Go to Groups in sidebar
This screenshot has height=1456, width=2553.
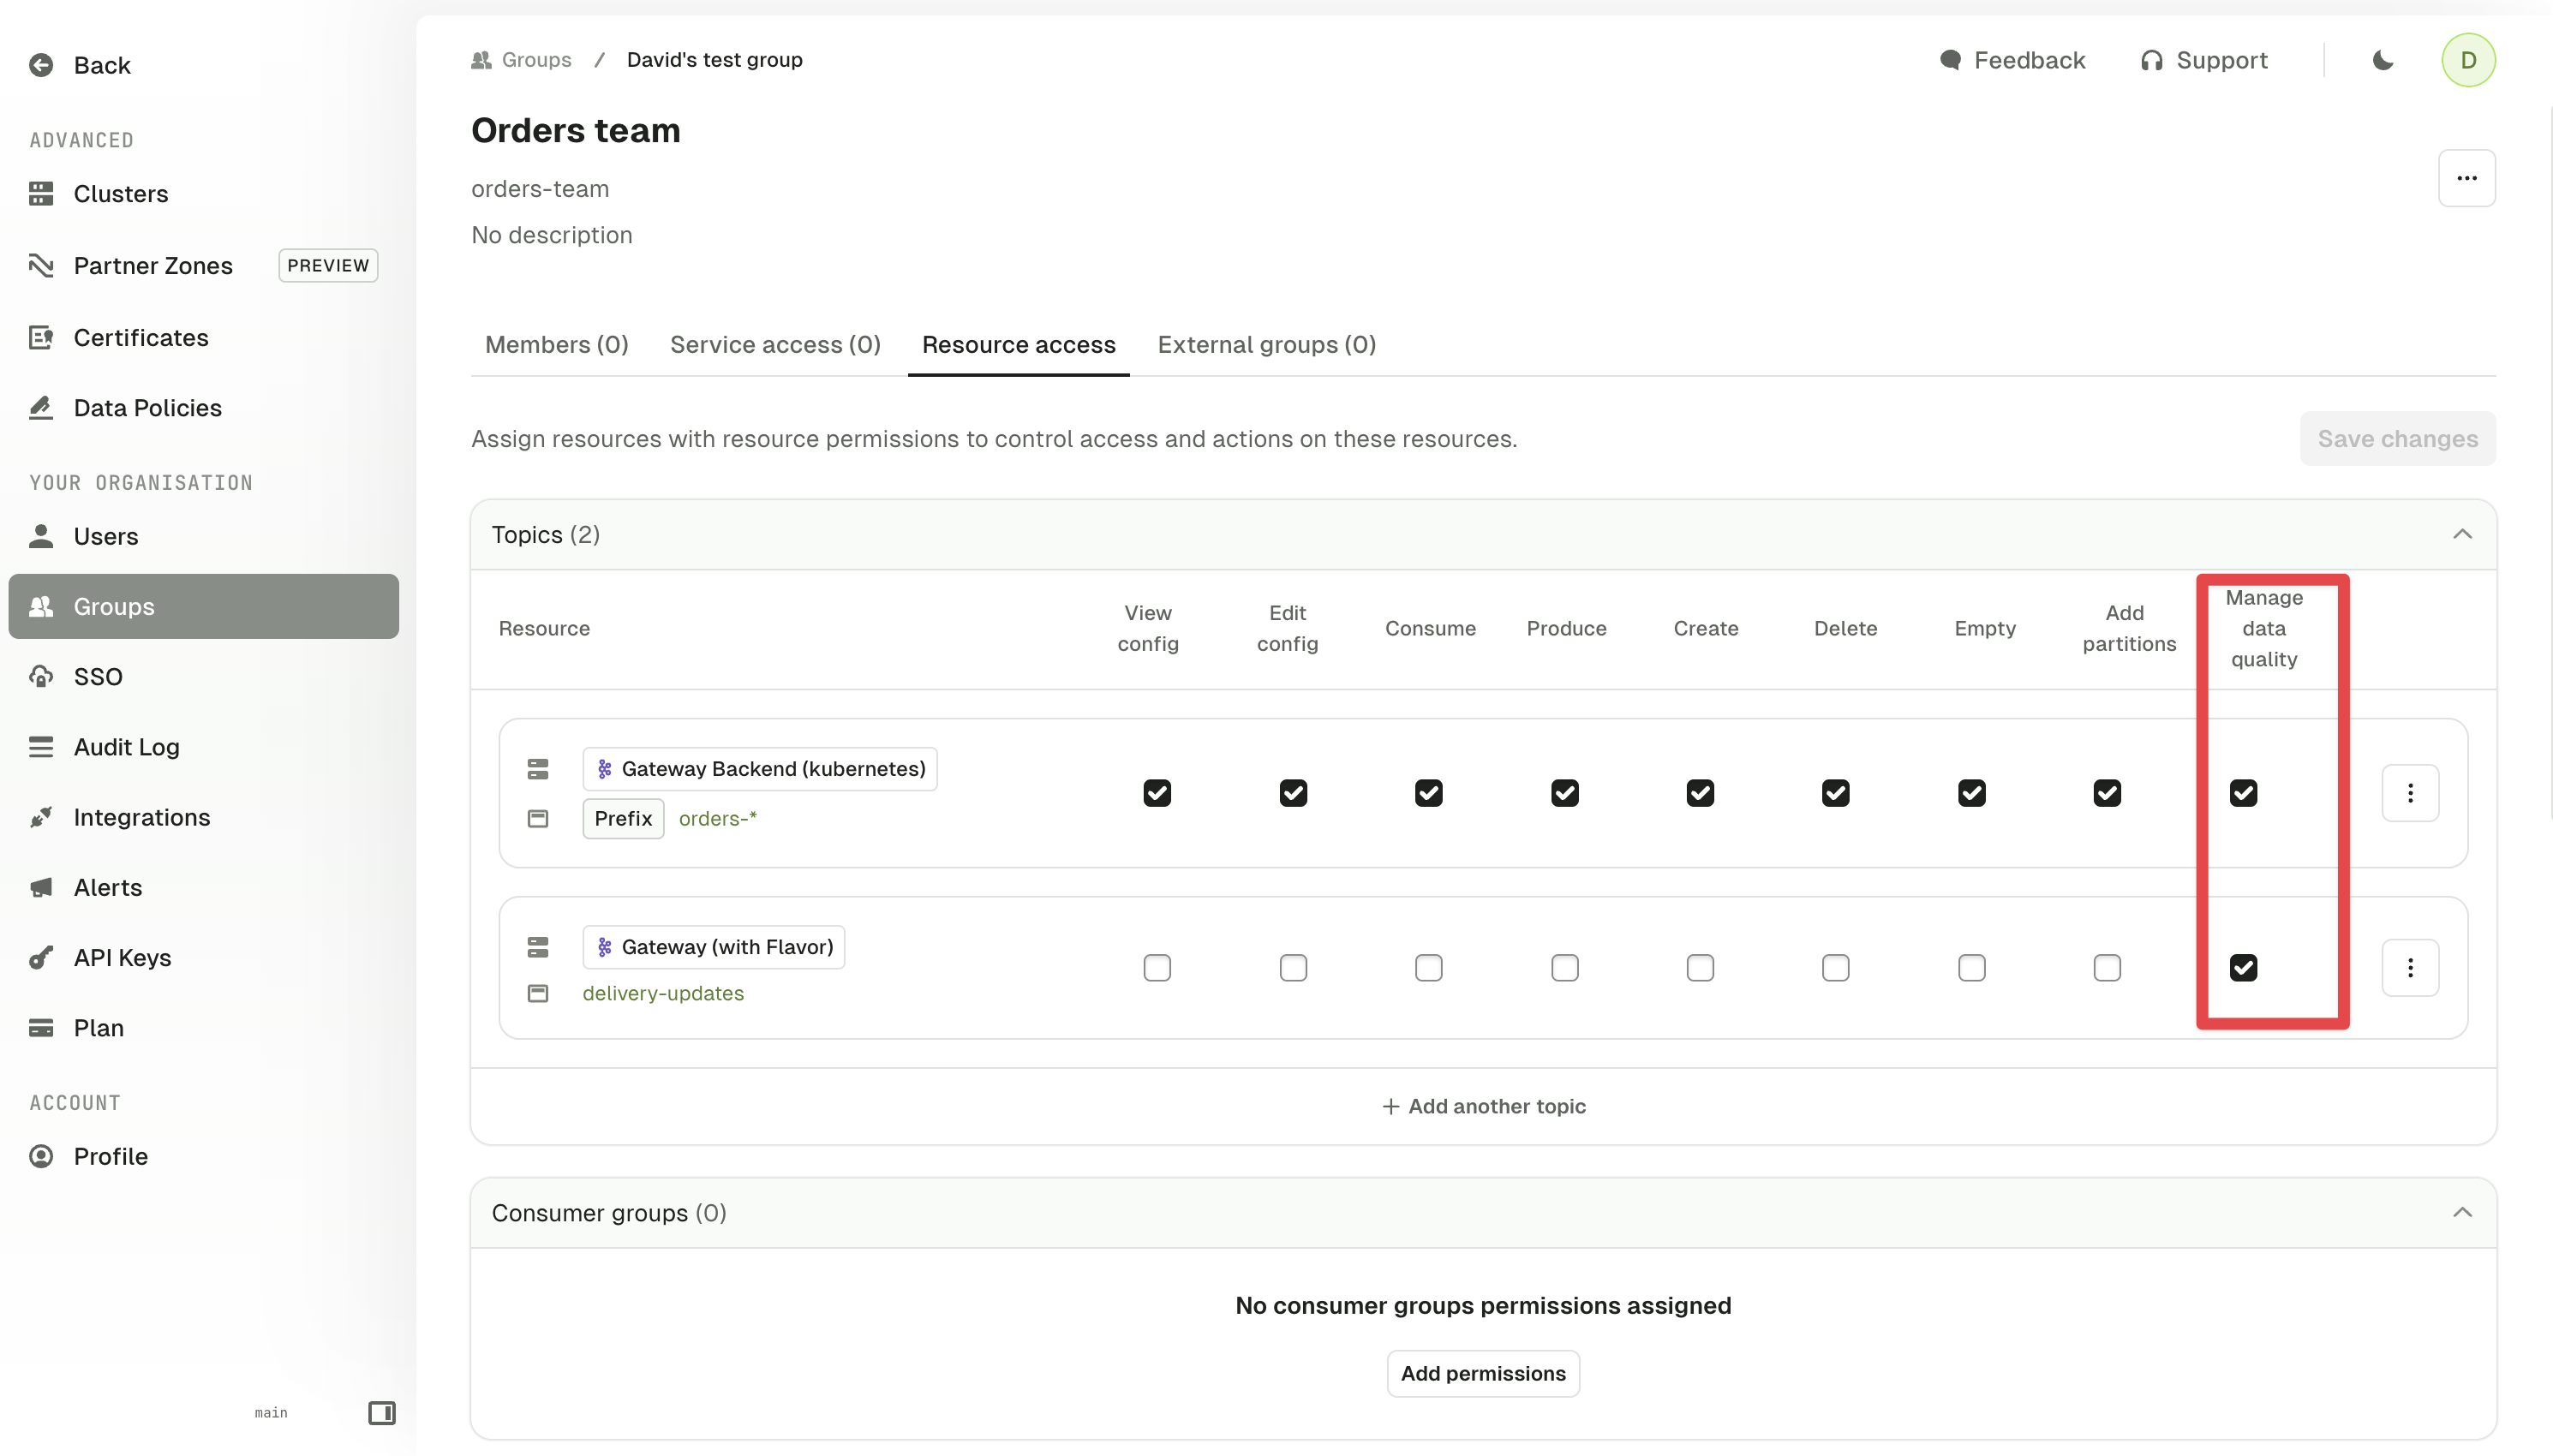coord(203,606)
